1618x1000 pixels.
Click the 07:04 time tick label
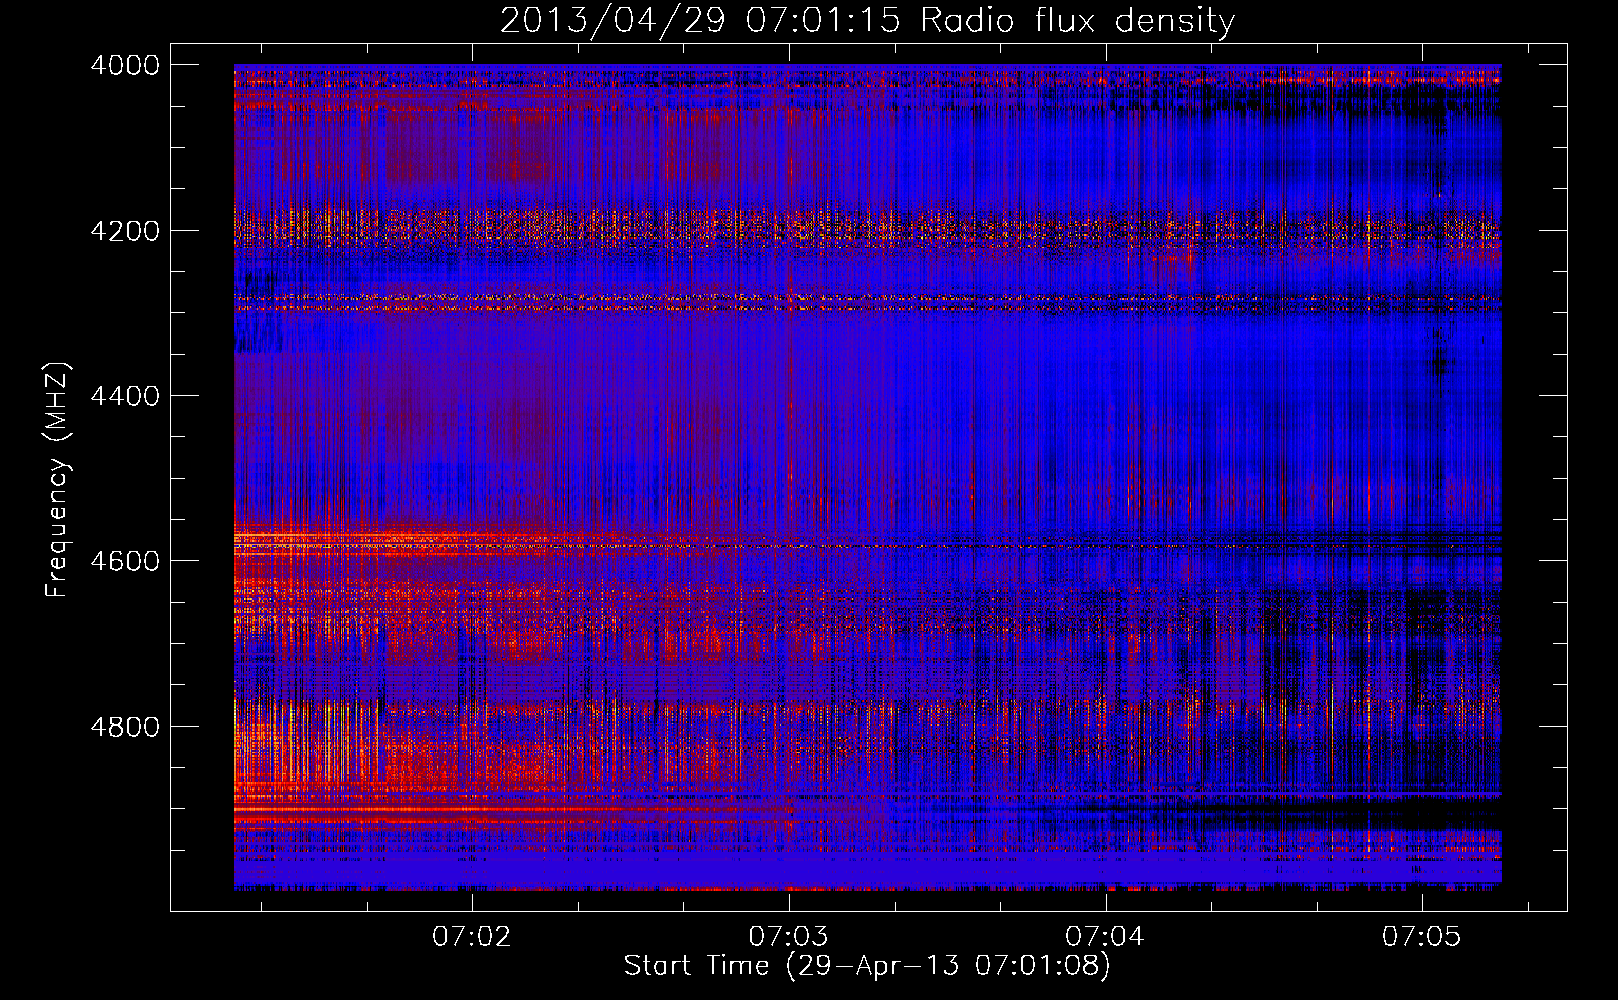pos(1105,936)
